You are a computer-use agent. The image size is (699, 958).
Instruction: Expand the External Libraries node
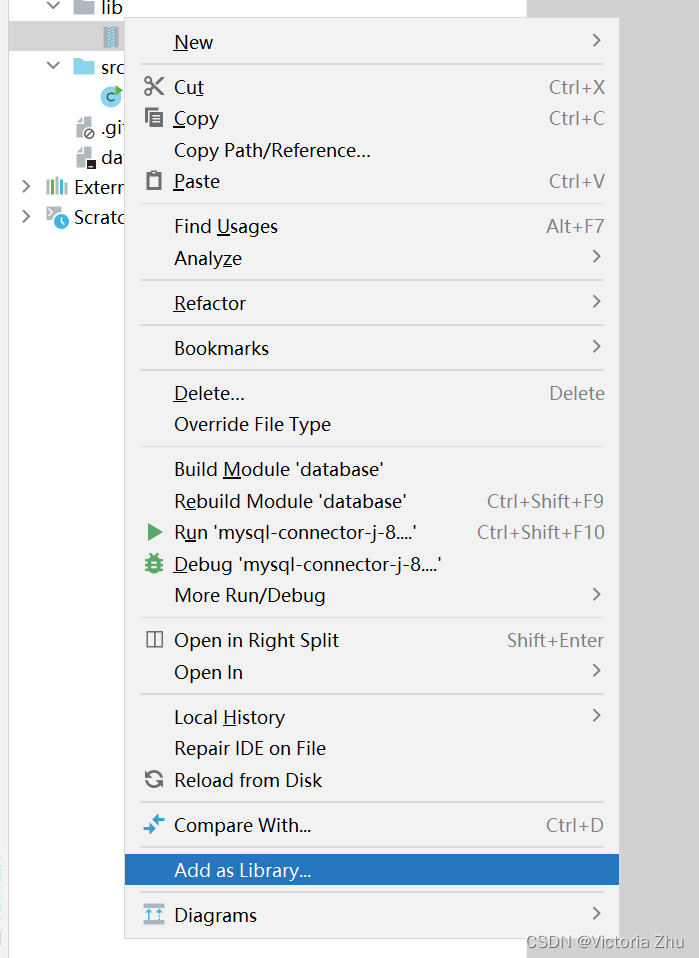pos(26,186)
